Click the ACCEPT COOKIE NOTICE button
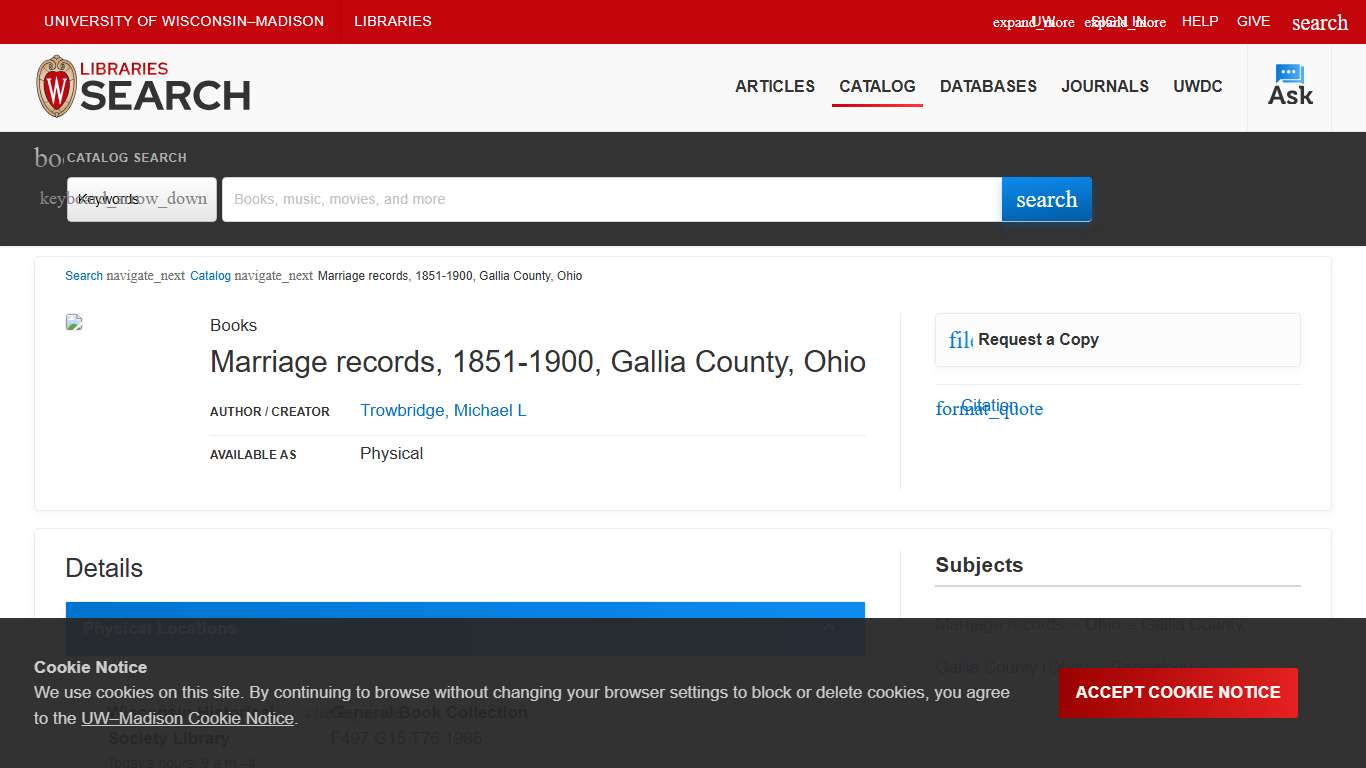1366x768 pixels. (x=1177, y=692)
